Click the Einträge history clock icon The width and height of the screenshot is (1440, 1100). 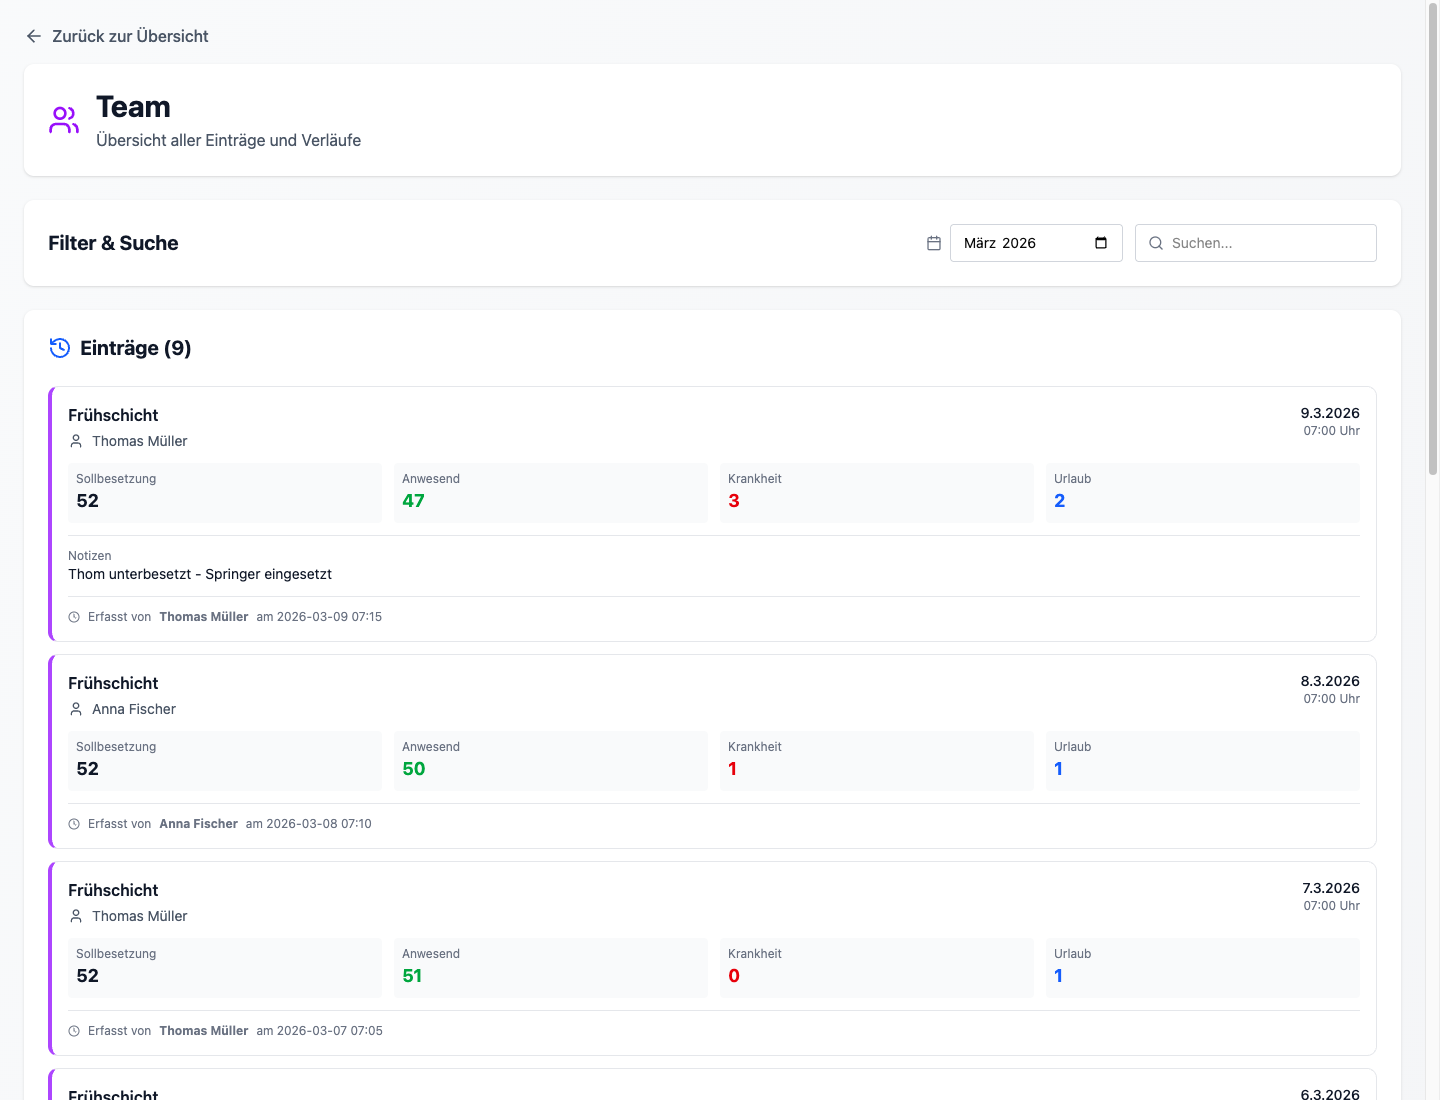tap(60, 348)
